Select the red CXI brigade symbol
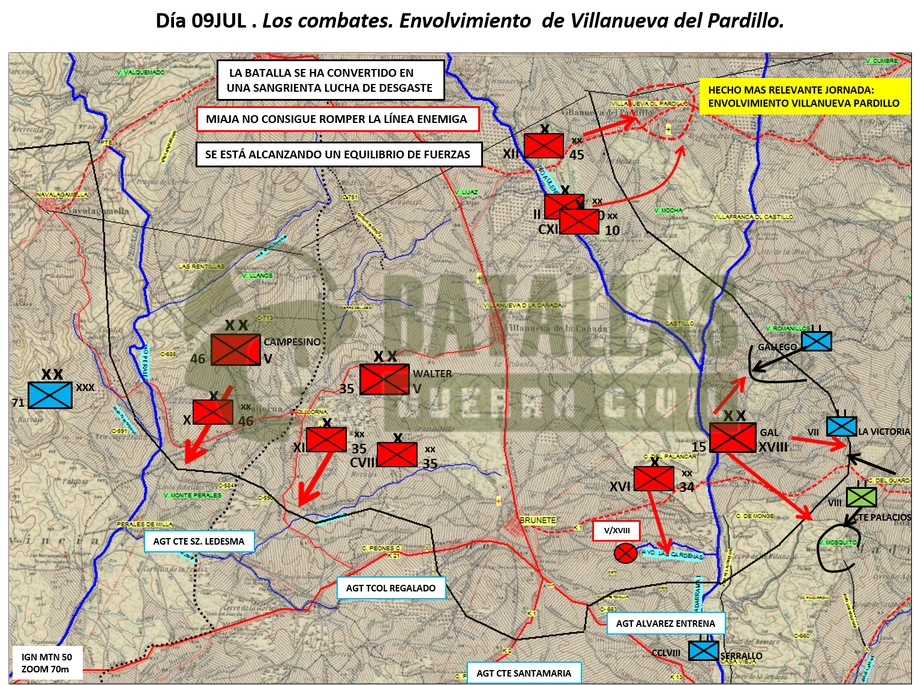The width and height of the screenshot is (921, 685). point(579,222)
